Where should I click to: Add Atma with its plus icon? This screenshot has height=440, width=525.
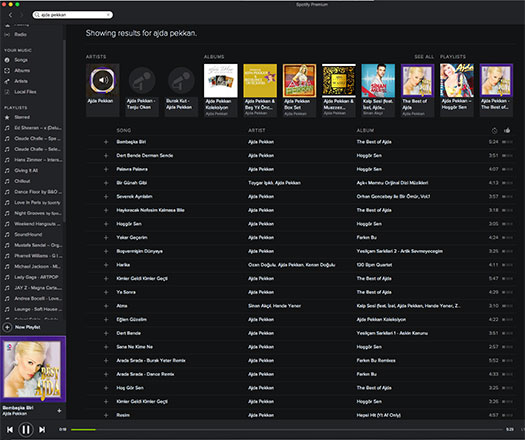pos(106,306)
